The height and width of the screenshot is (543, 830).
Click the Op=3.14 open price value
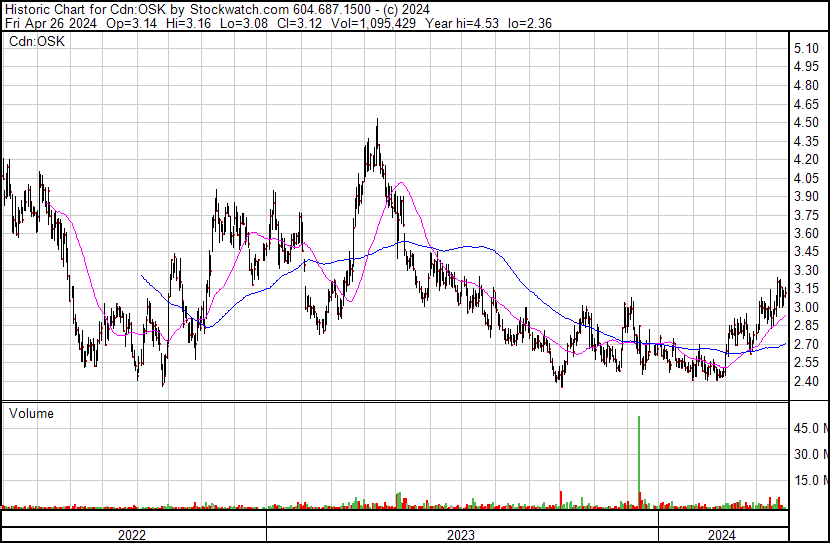pos(131,23)
